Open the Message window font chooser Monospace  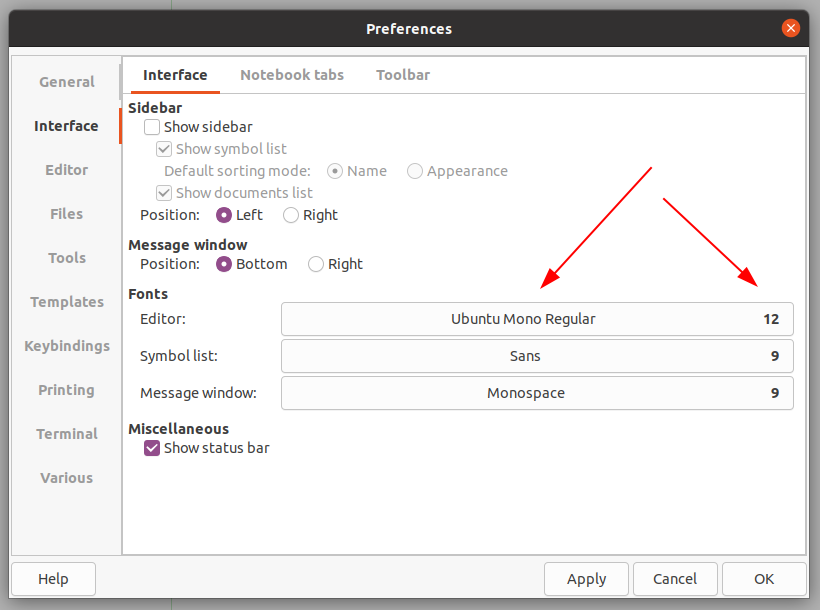tap(537, 393)
